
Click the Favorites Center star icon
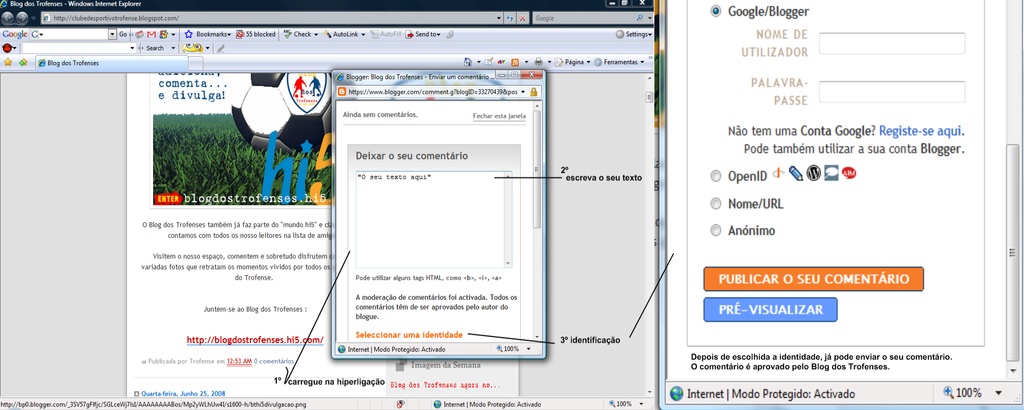[x=8, y=62]
